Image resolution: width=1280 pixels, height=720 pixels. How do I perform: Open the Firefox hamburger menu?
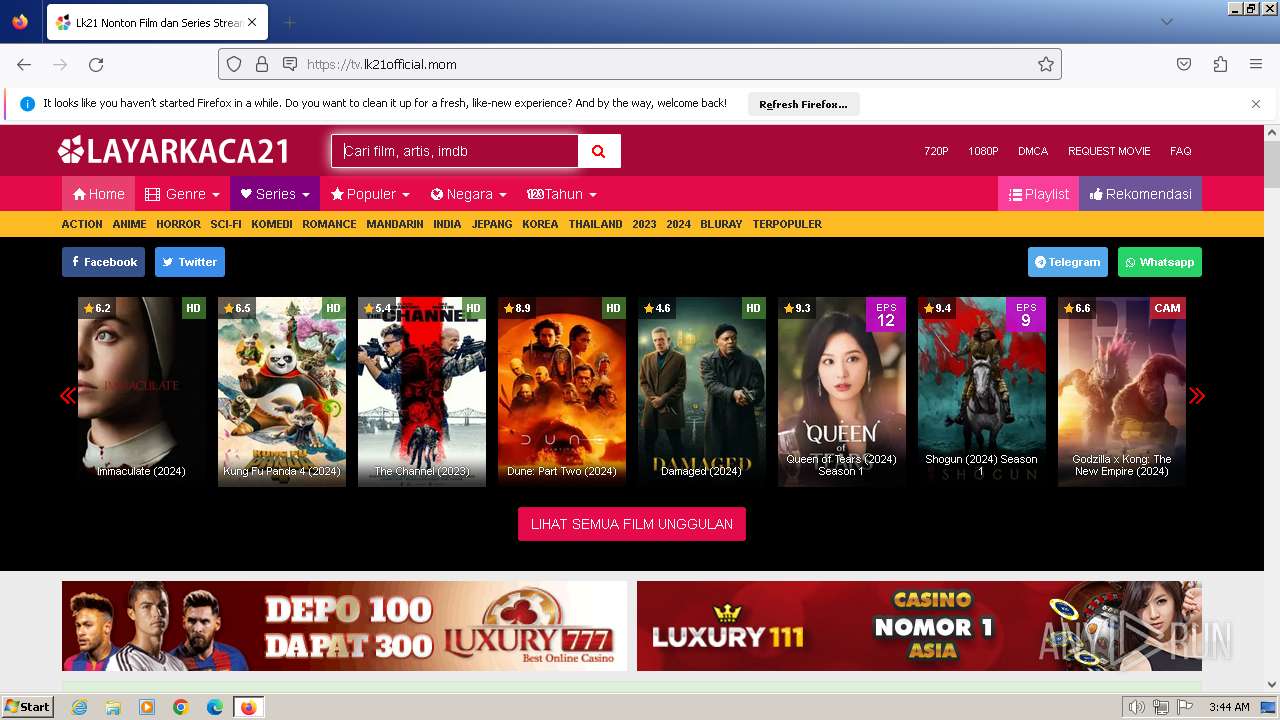[x=1256, y=64]
